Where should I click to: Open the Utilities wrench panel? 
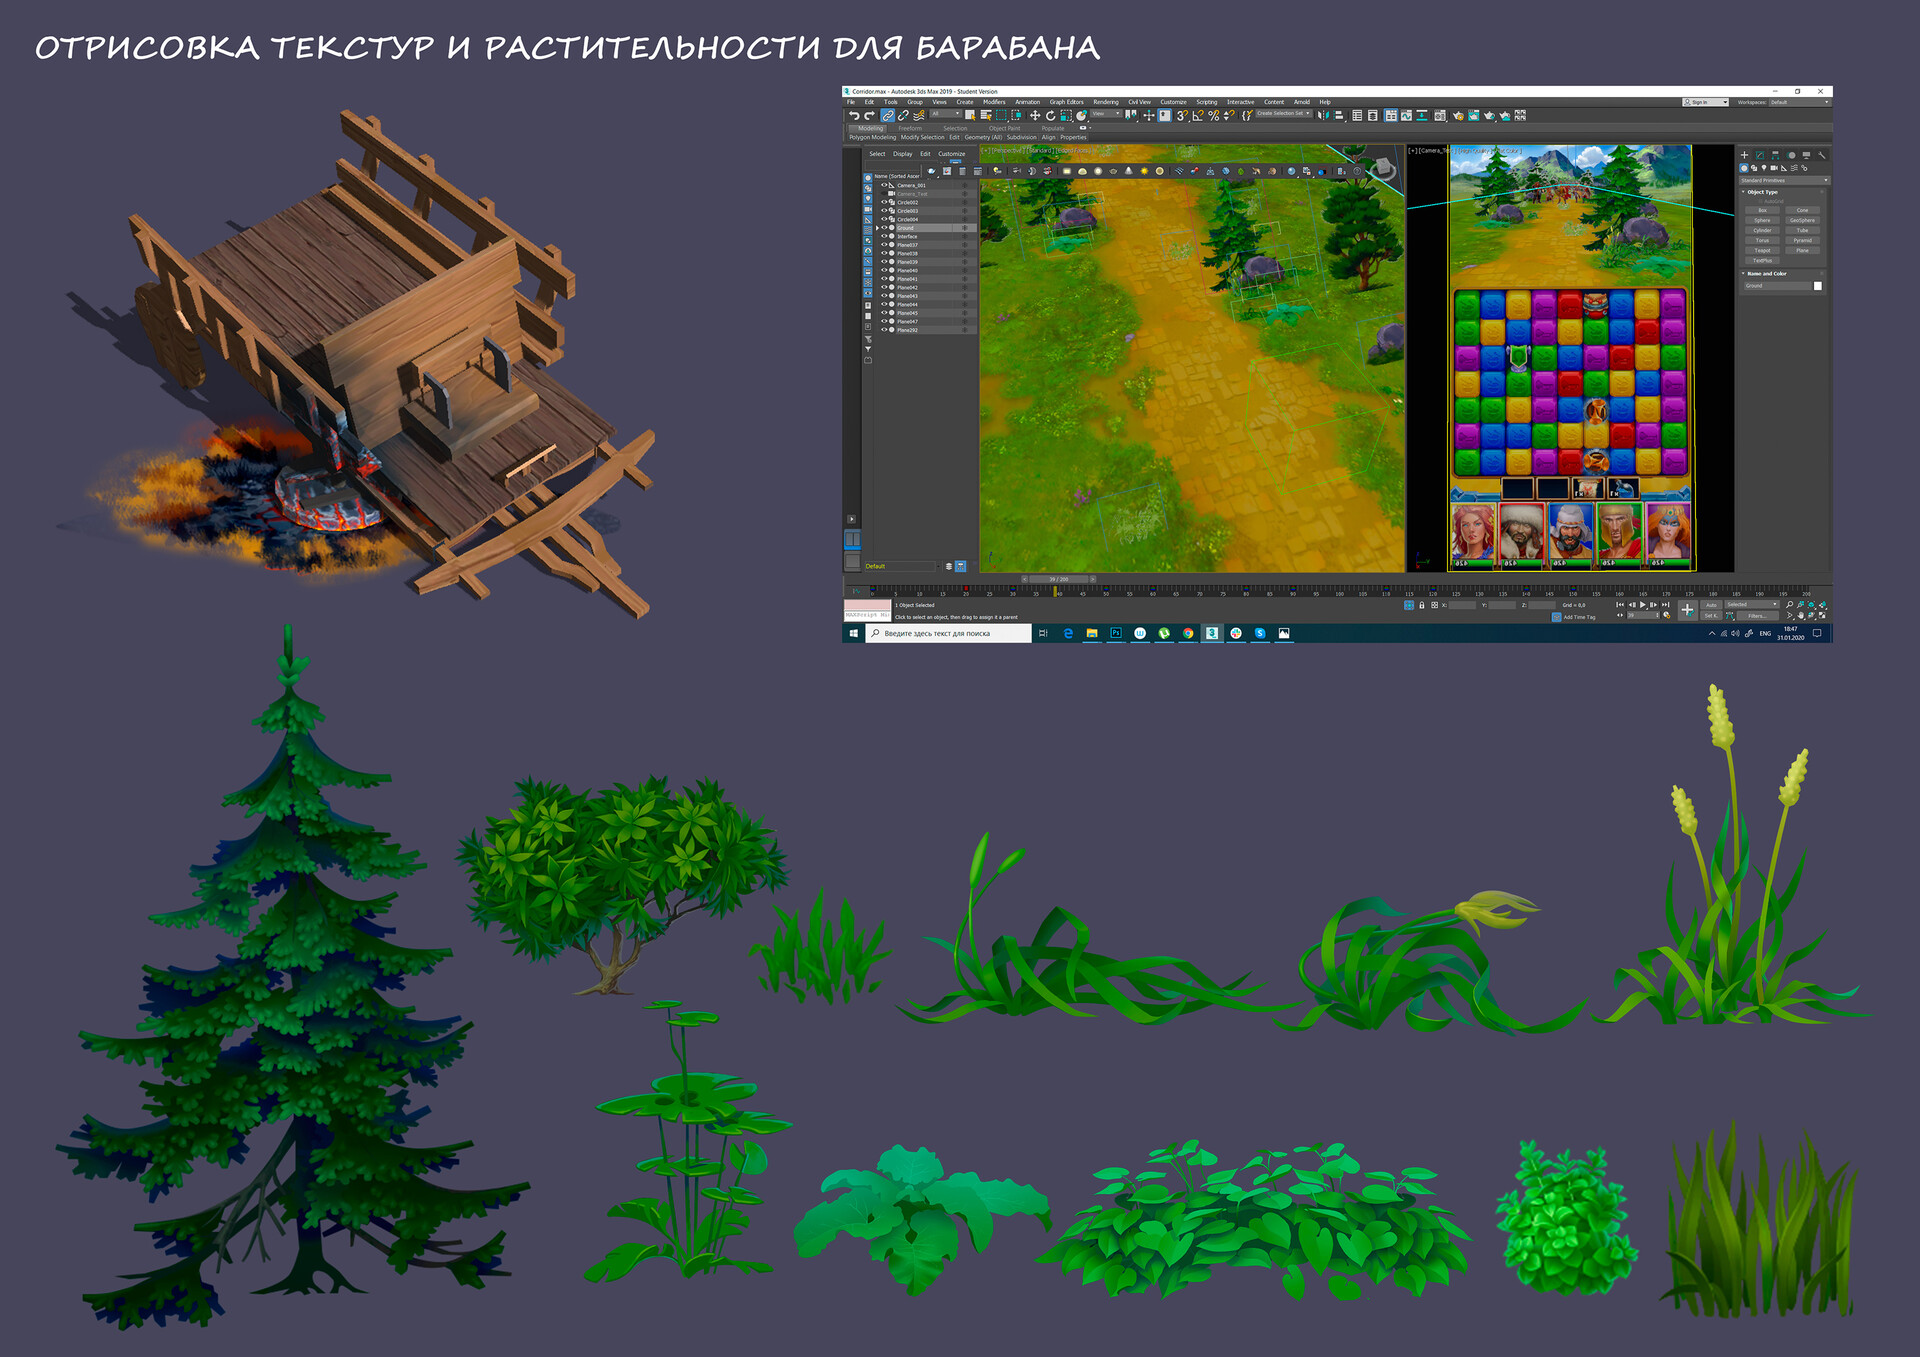1822,155
